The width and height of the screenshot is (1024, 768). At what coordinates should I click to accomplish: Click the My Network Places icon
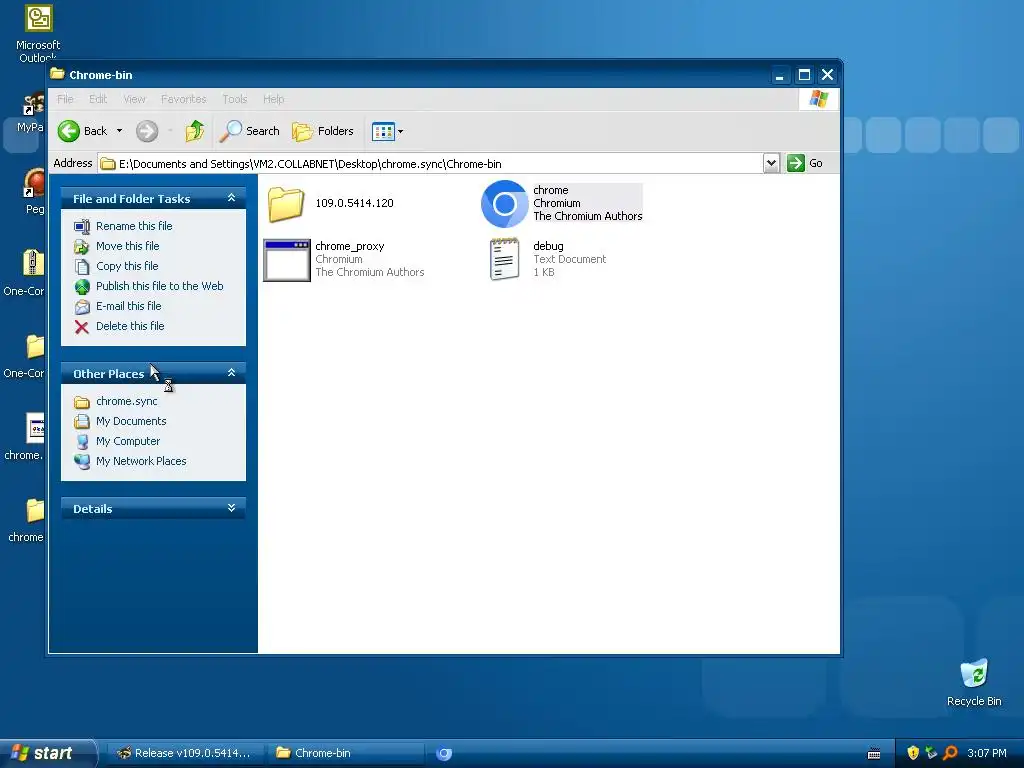82,462
